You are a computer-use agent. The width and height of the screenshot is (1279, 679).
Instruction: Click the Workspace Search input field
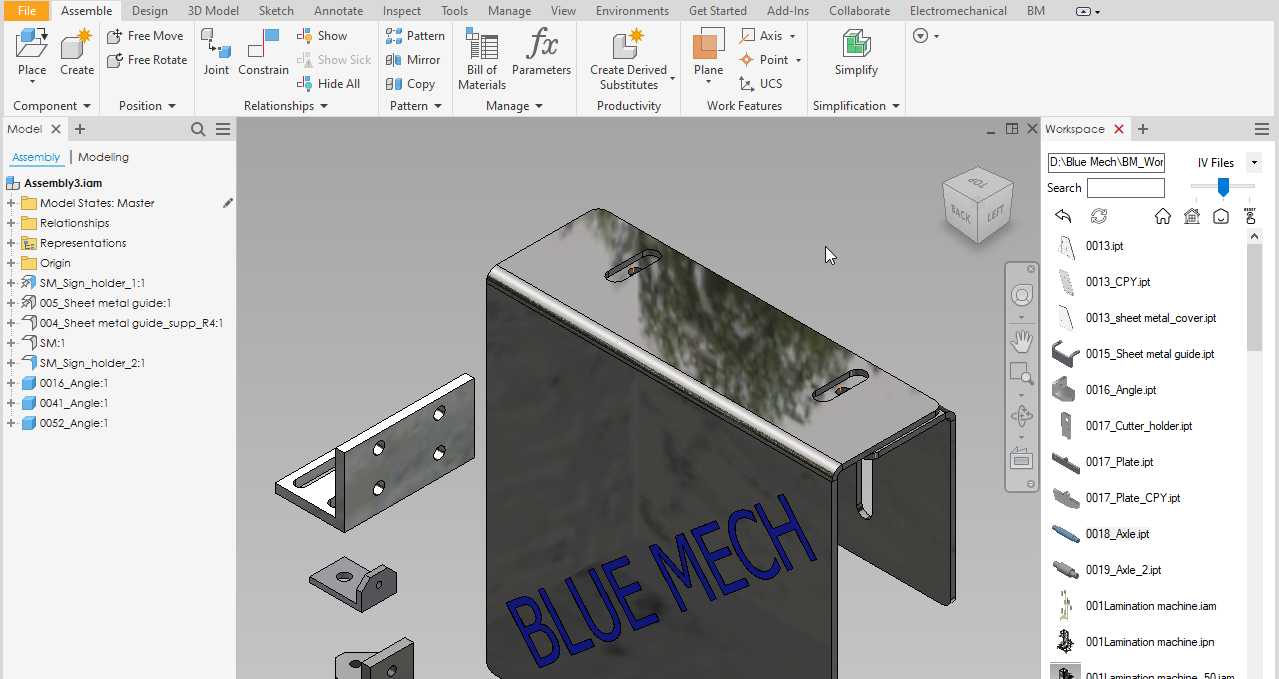click(1126, 188)
